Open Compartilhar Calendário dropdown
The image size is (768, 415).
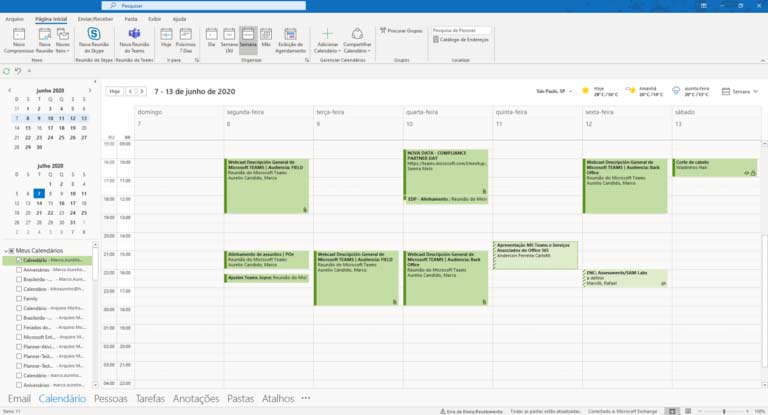click(357, 40)
